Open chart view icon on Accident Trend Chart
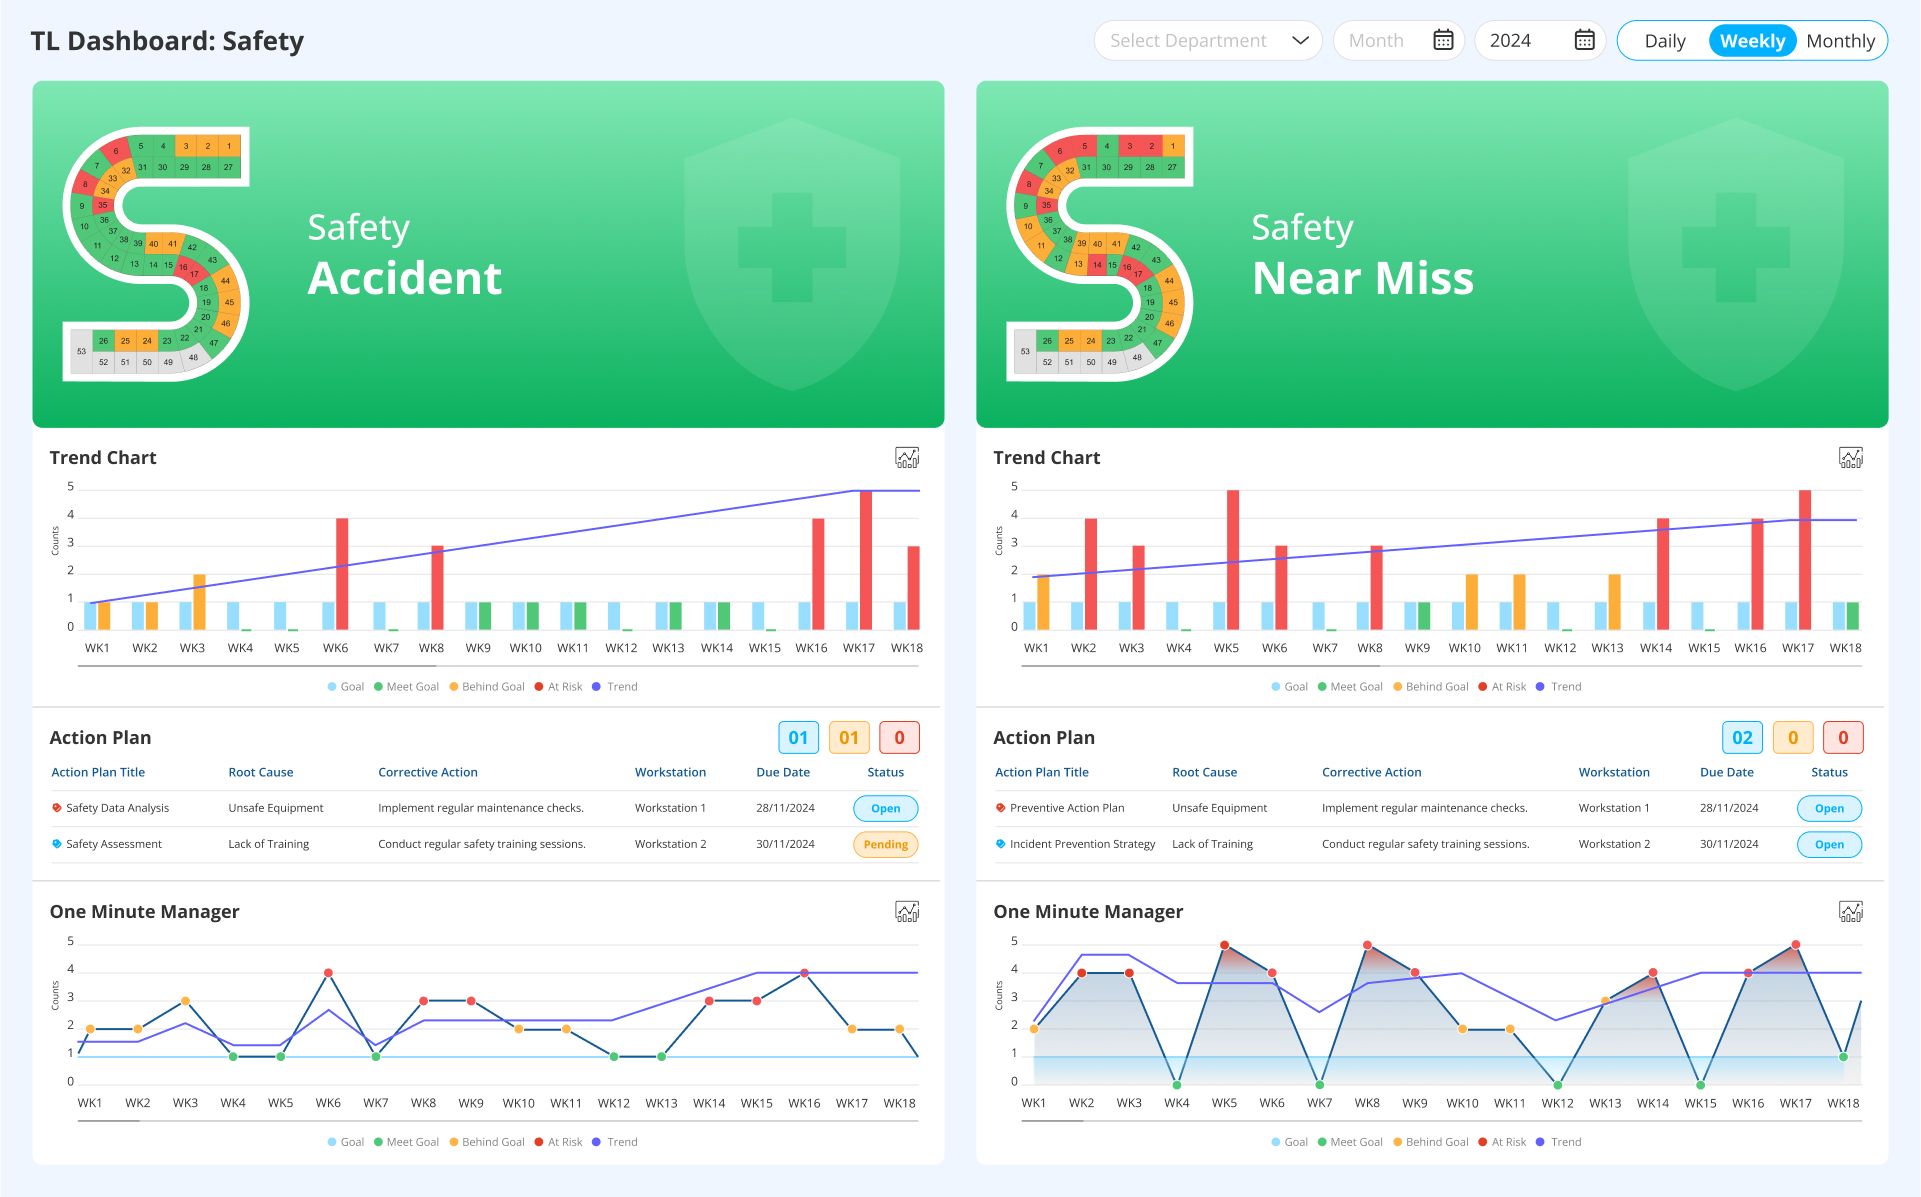The image size is (1921, 1197). coord(906,458)
